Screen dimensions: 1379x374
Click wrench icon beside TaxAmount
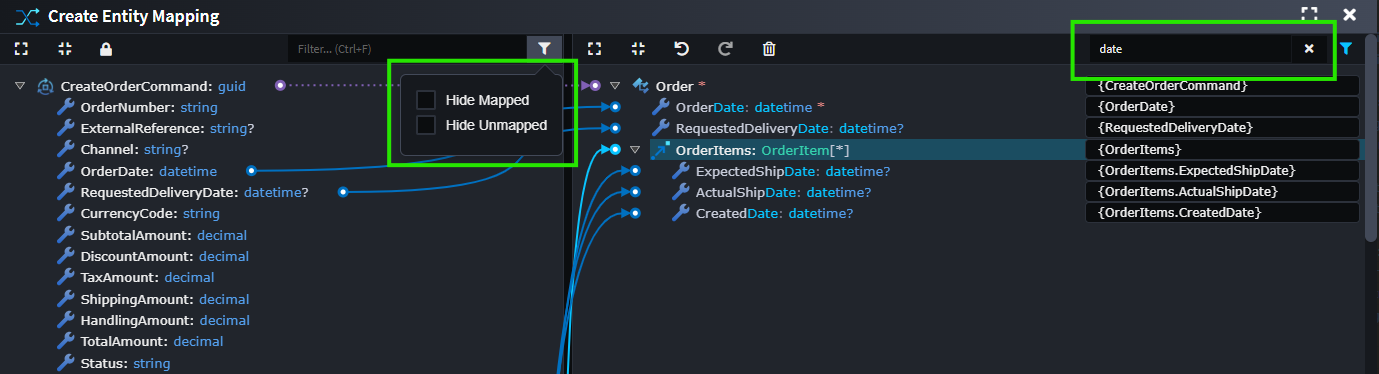[66, 277]
